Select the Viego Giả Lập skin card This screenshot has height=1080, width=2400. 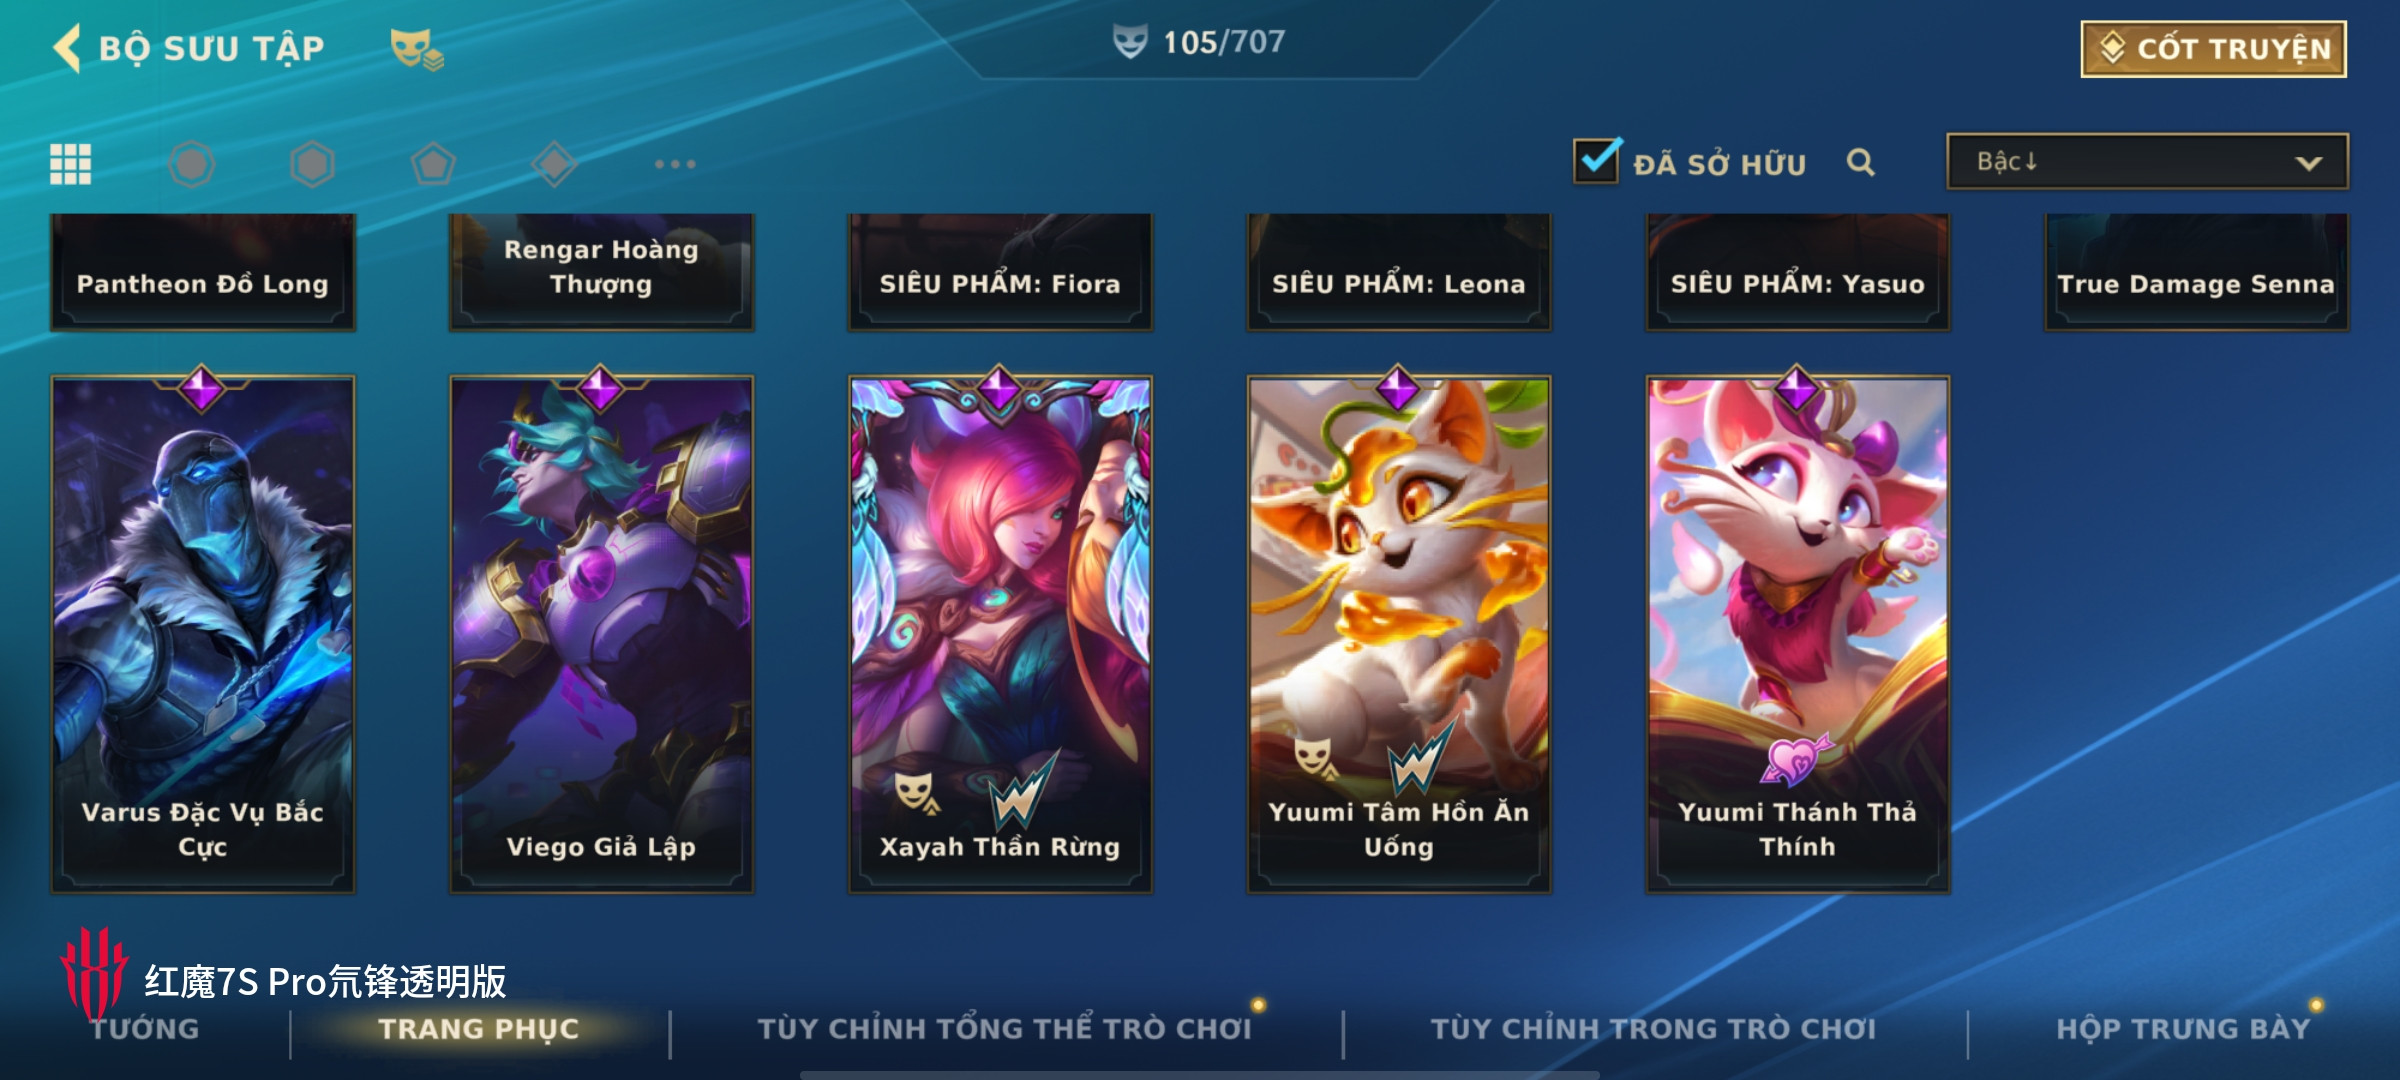[601, 634]
